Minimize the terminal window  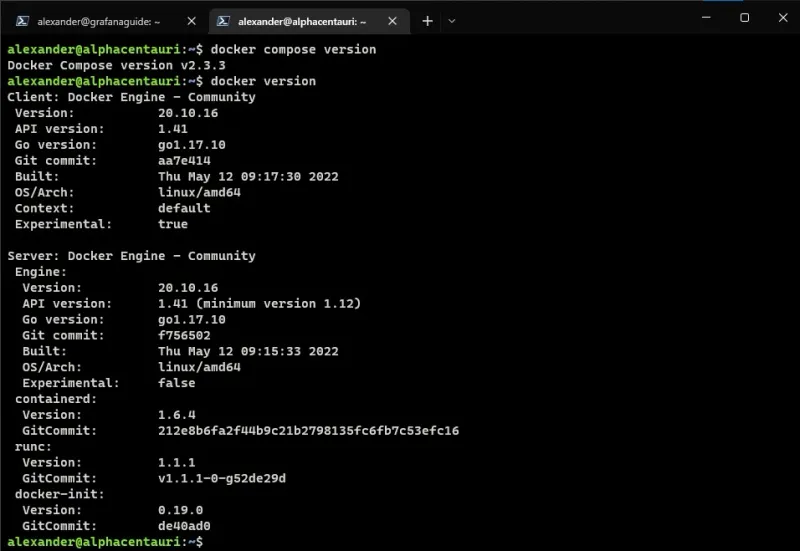pos(706,17)
